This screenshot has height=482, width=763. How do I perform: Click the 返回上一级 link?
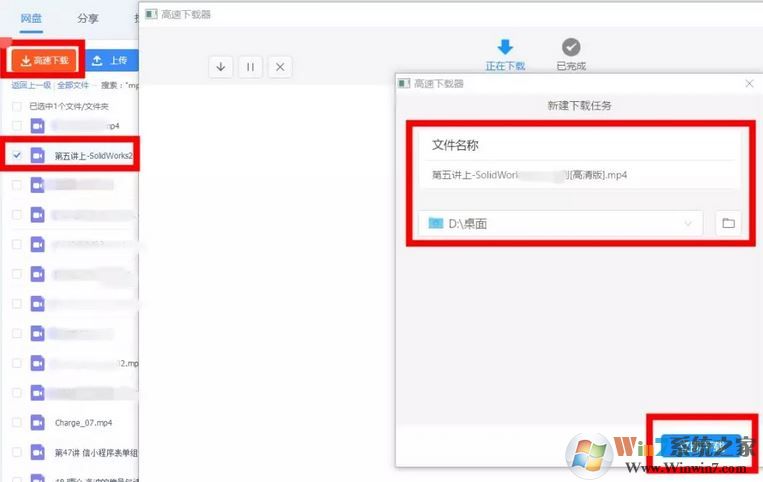pyautogui.click(x=31, y=85)
